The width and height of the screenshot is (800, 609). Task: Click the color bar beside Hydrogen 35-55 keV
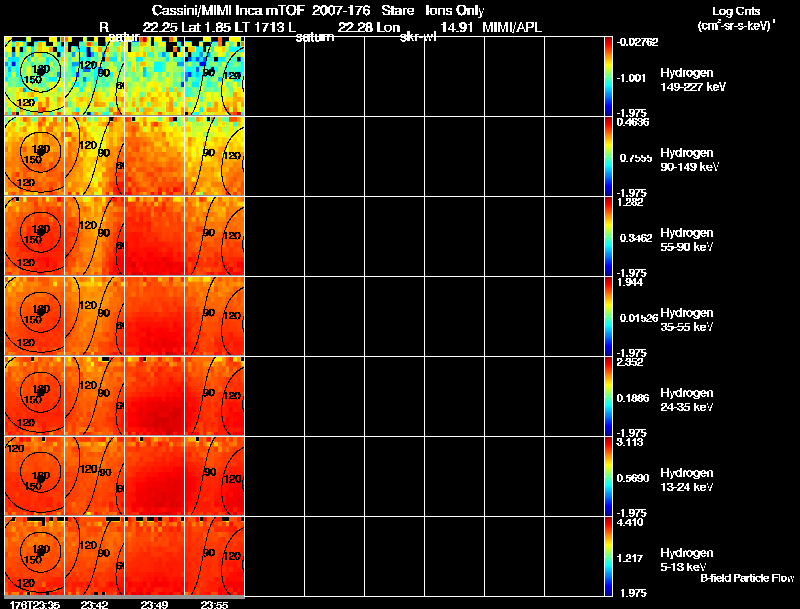(608, 317)
